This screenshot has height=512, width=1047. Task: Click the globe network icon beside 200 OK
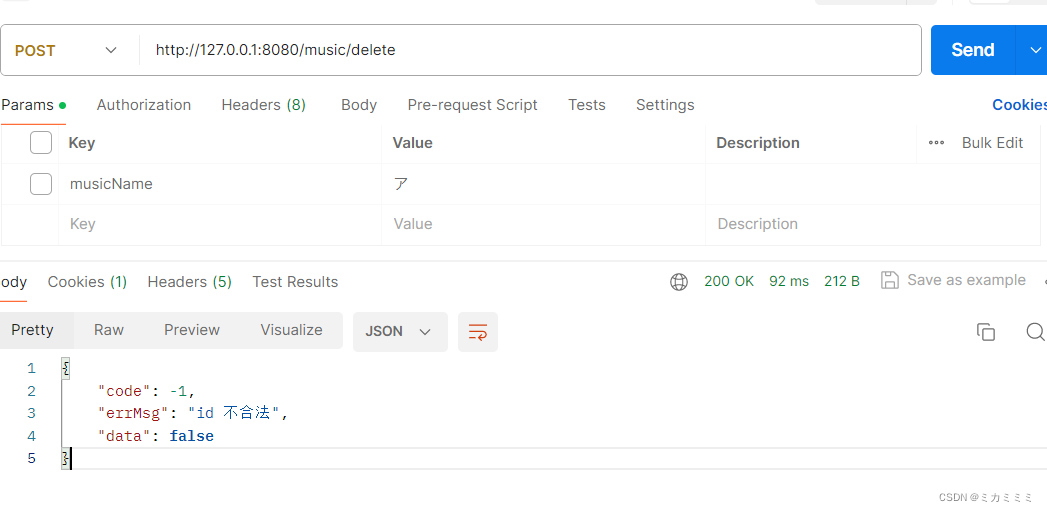678,282
